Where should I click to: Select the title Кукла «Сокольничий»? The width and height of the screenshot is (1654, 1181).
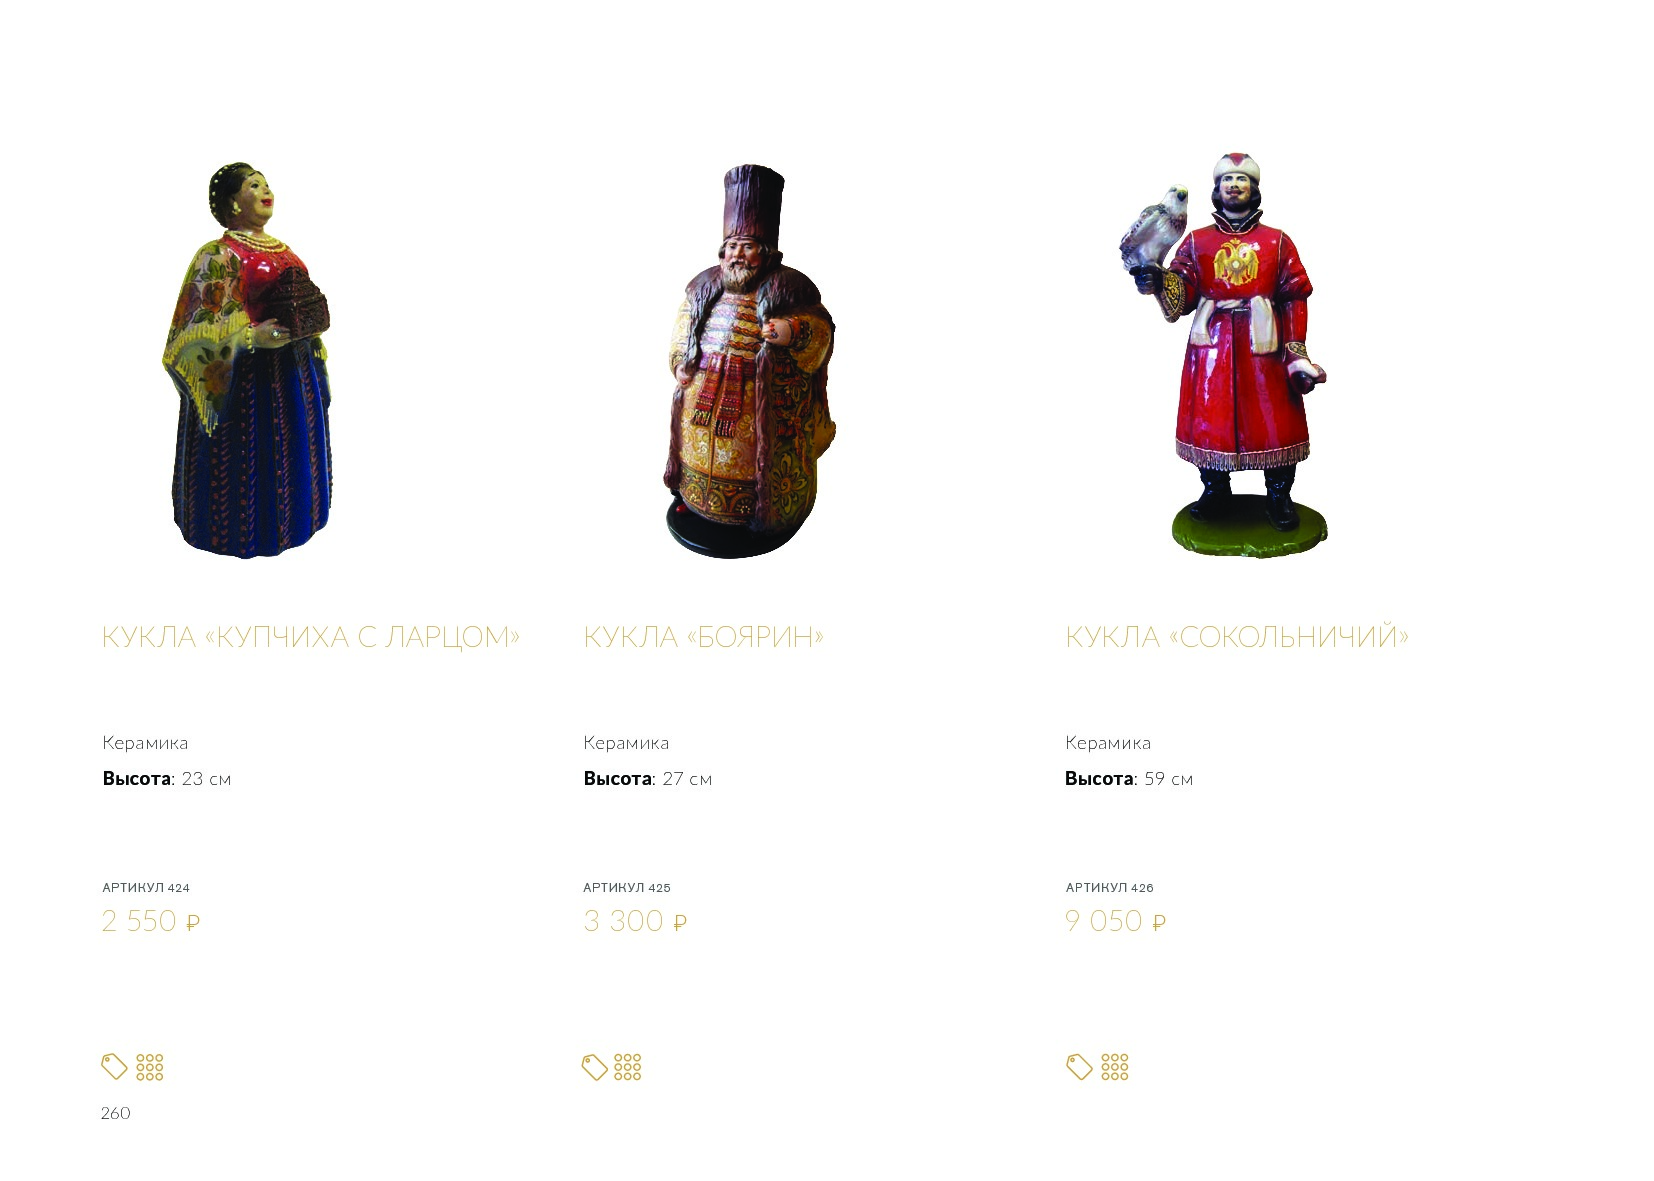(1237, 636)
